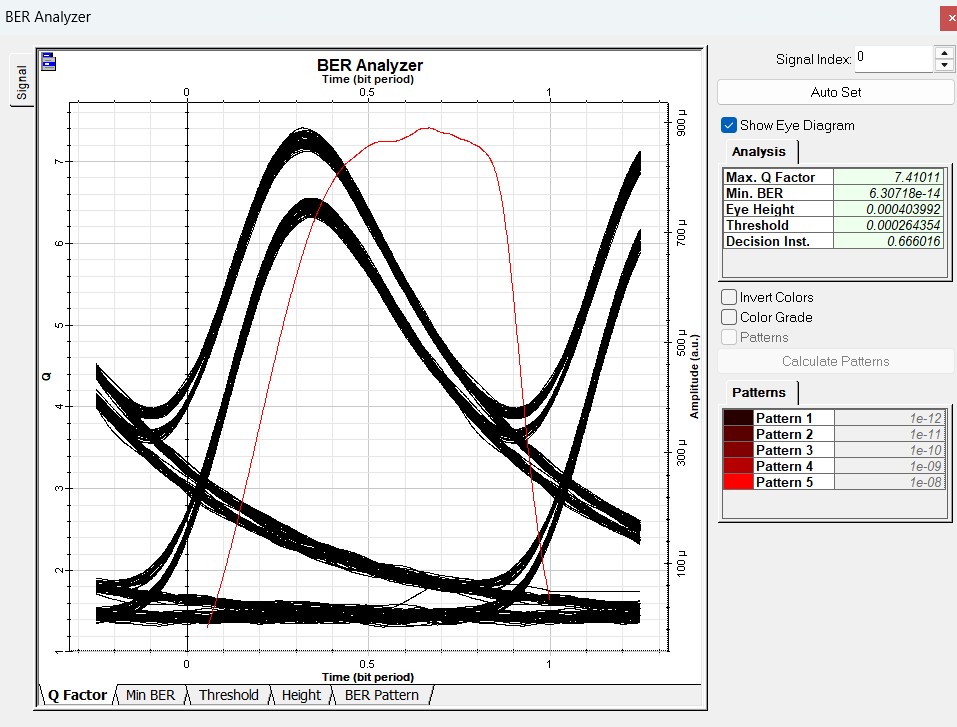This screenshot has width=957, height=727.
Task: Uncheck Show Eye Diagram checkbox
Action: pos(729,126)
